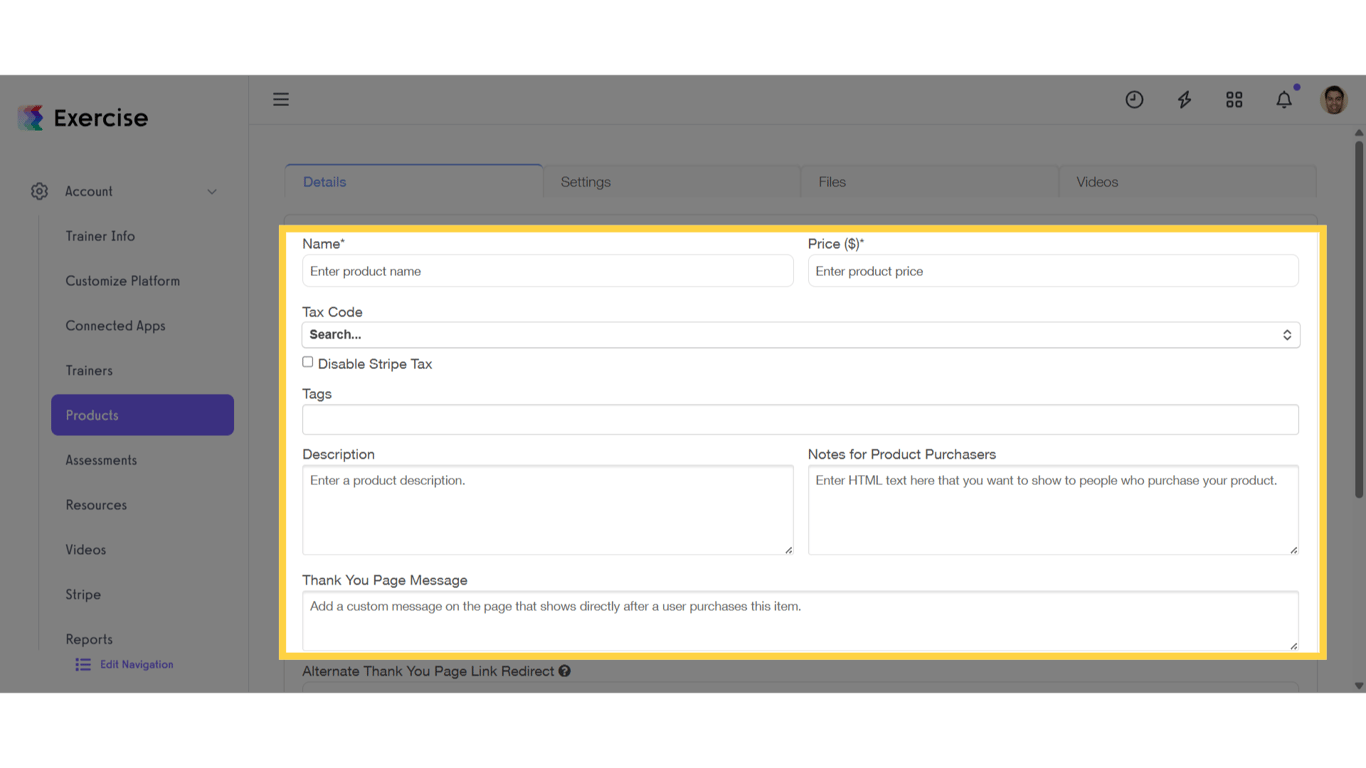The width and height of the screenshot is (1366, 768).
Task: Open the apps grid icon in the header
Action: point(1234,99)
